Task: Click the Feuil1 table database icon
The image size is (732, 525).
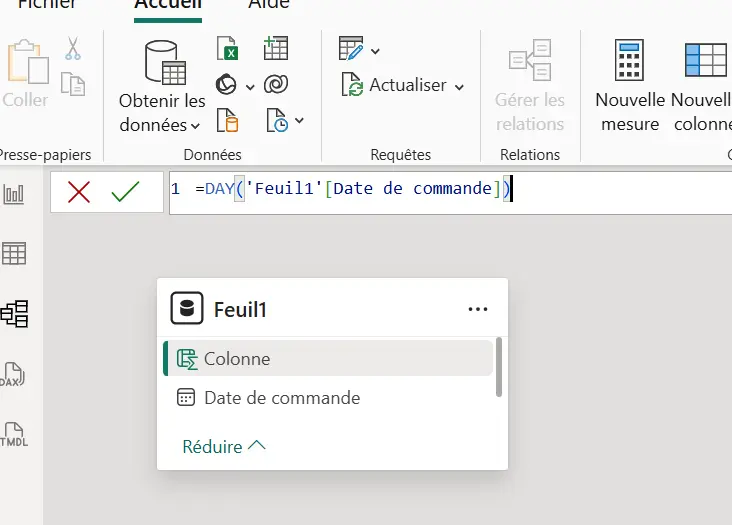Action: pyautogui.click(x=187, y=308)
